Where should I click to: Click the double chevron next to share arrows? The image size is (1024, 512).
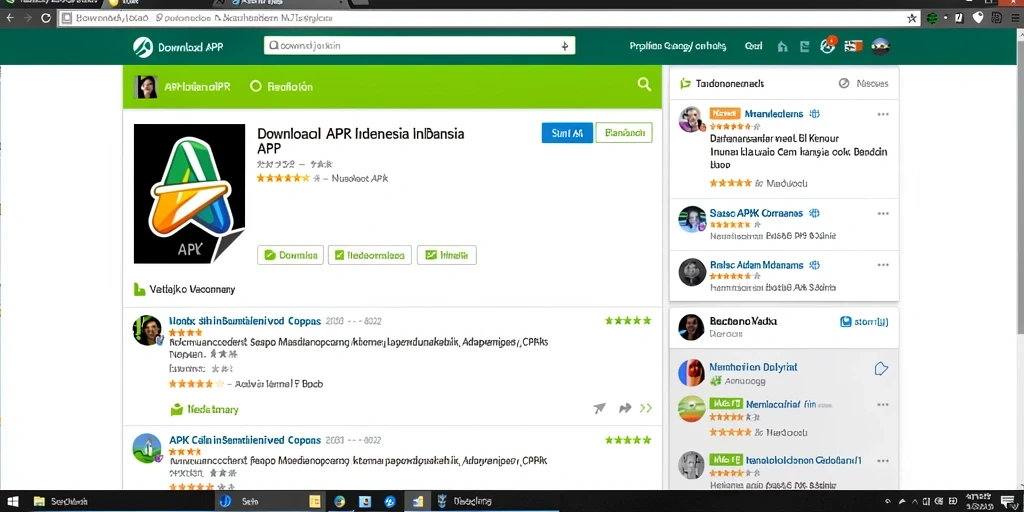pos(646,409)
